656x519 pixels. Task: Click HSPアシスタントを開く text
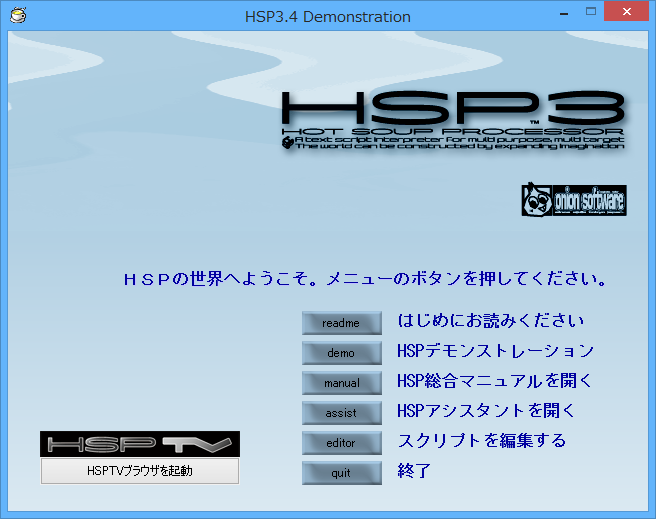(486, 411)
